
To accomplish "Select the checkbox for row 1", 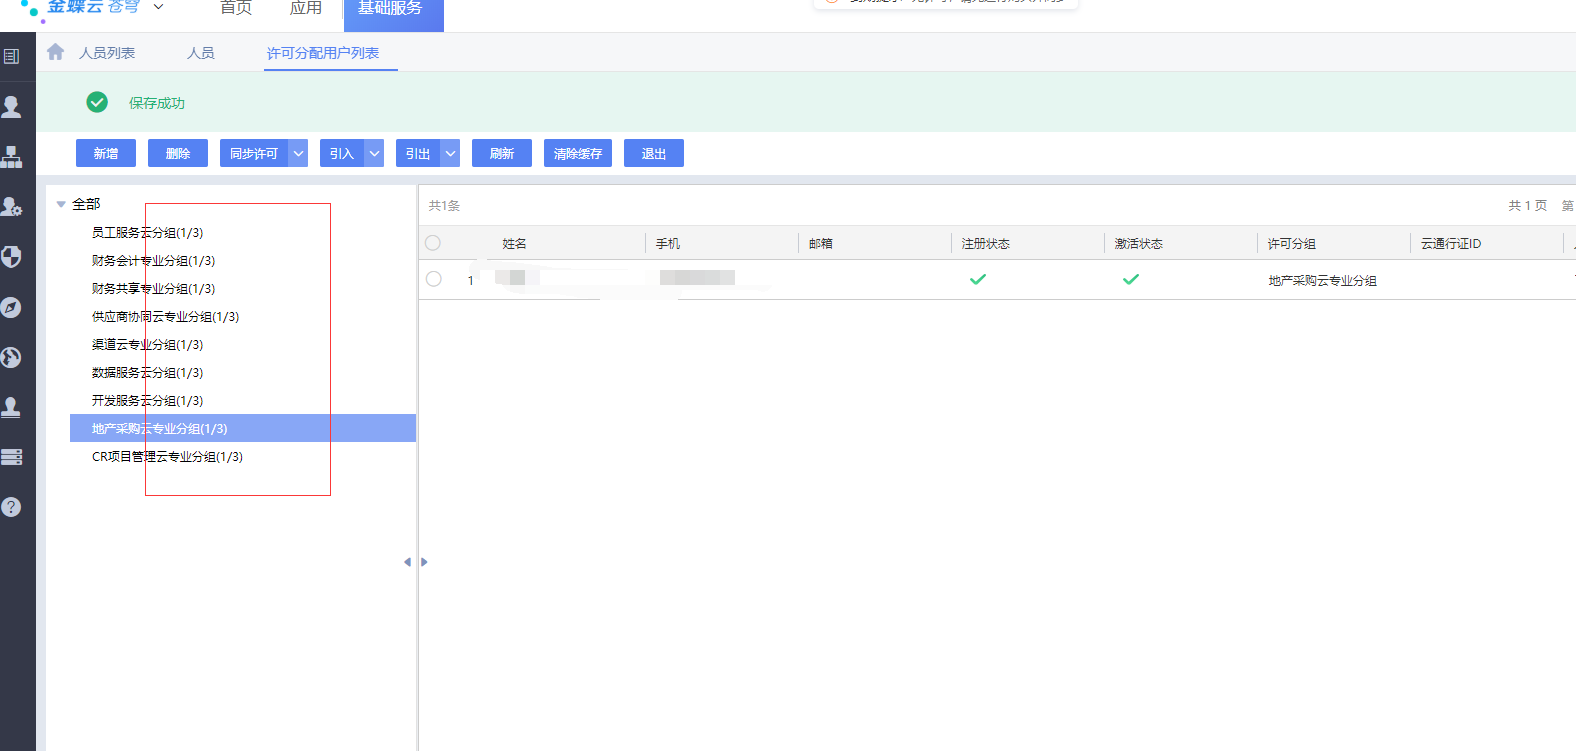I will [434, 279].
